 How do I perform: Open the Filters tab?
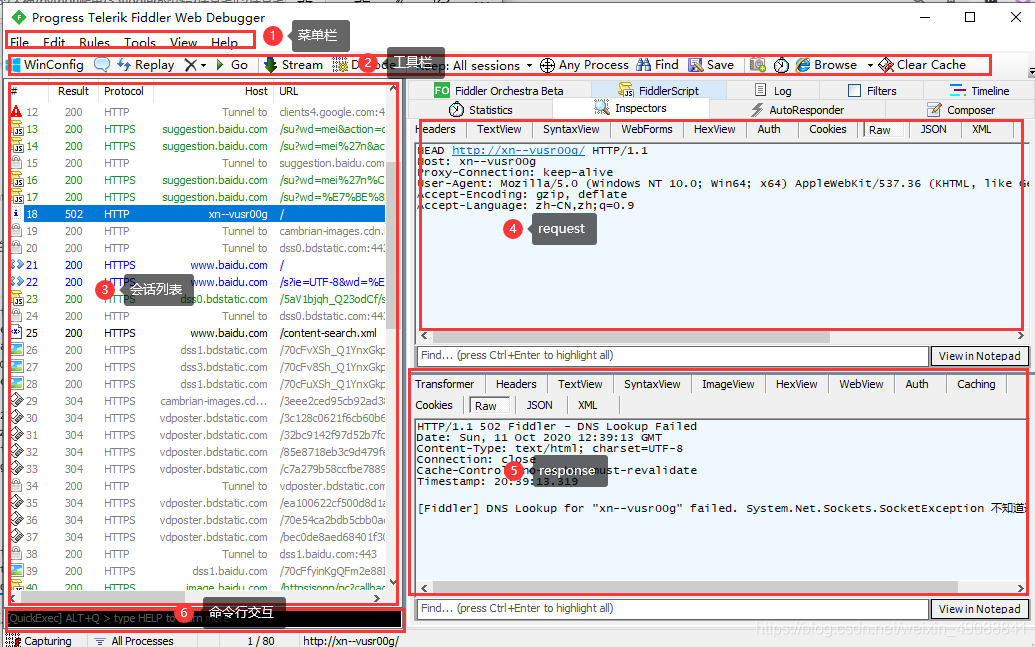(x=872, y=90)
